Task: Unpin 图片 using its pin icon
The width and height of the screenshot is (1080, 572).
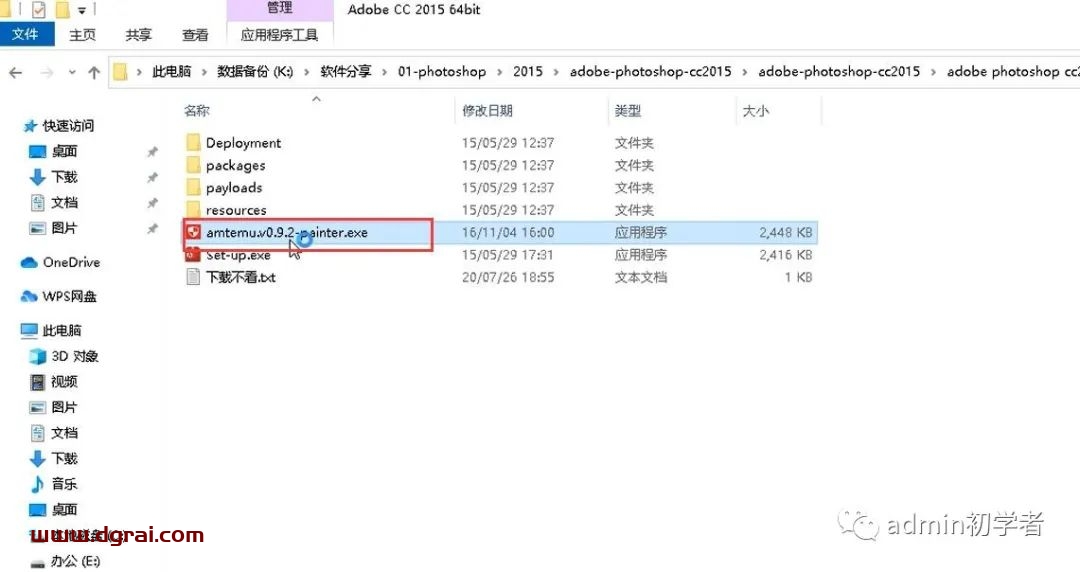Action: (152, 228)
